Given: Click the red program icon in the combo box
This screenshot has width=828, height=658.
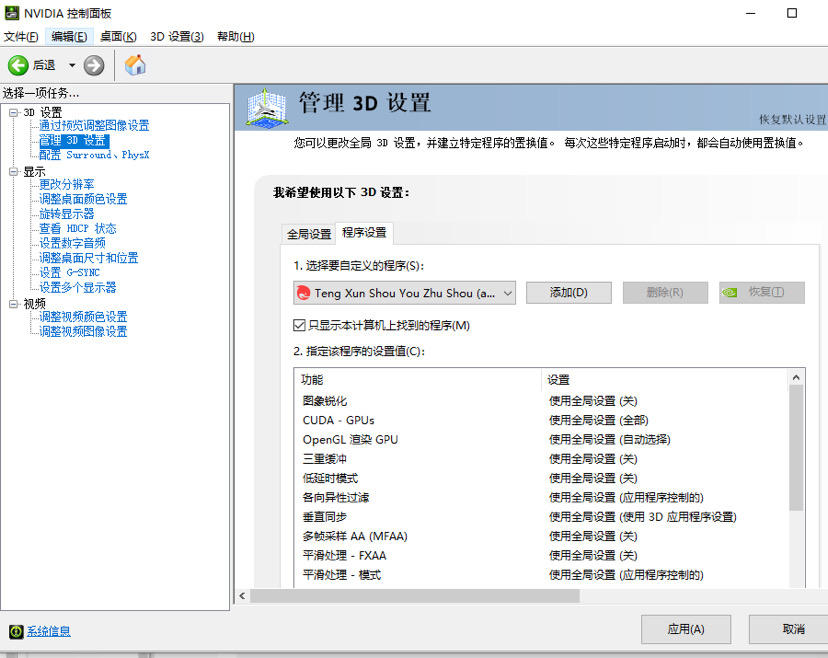Looking at the screenshot, I should click(x=304, y=293).
